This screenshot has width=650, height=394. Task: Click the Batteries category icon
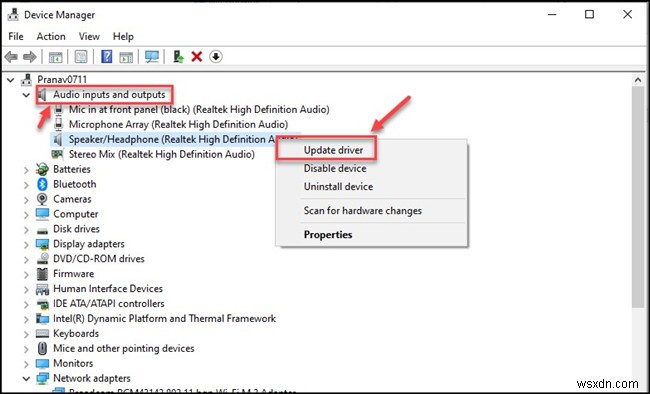tap(42, 169)
